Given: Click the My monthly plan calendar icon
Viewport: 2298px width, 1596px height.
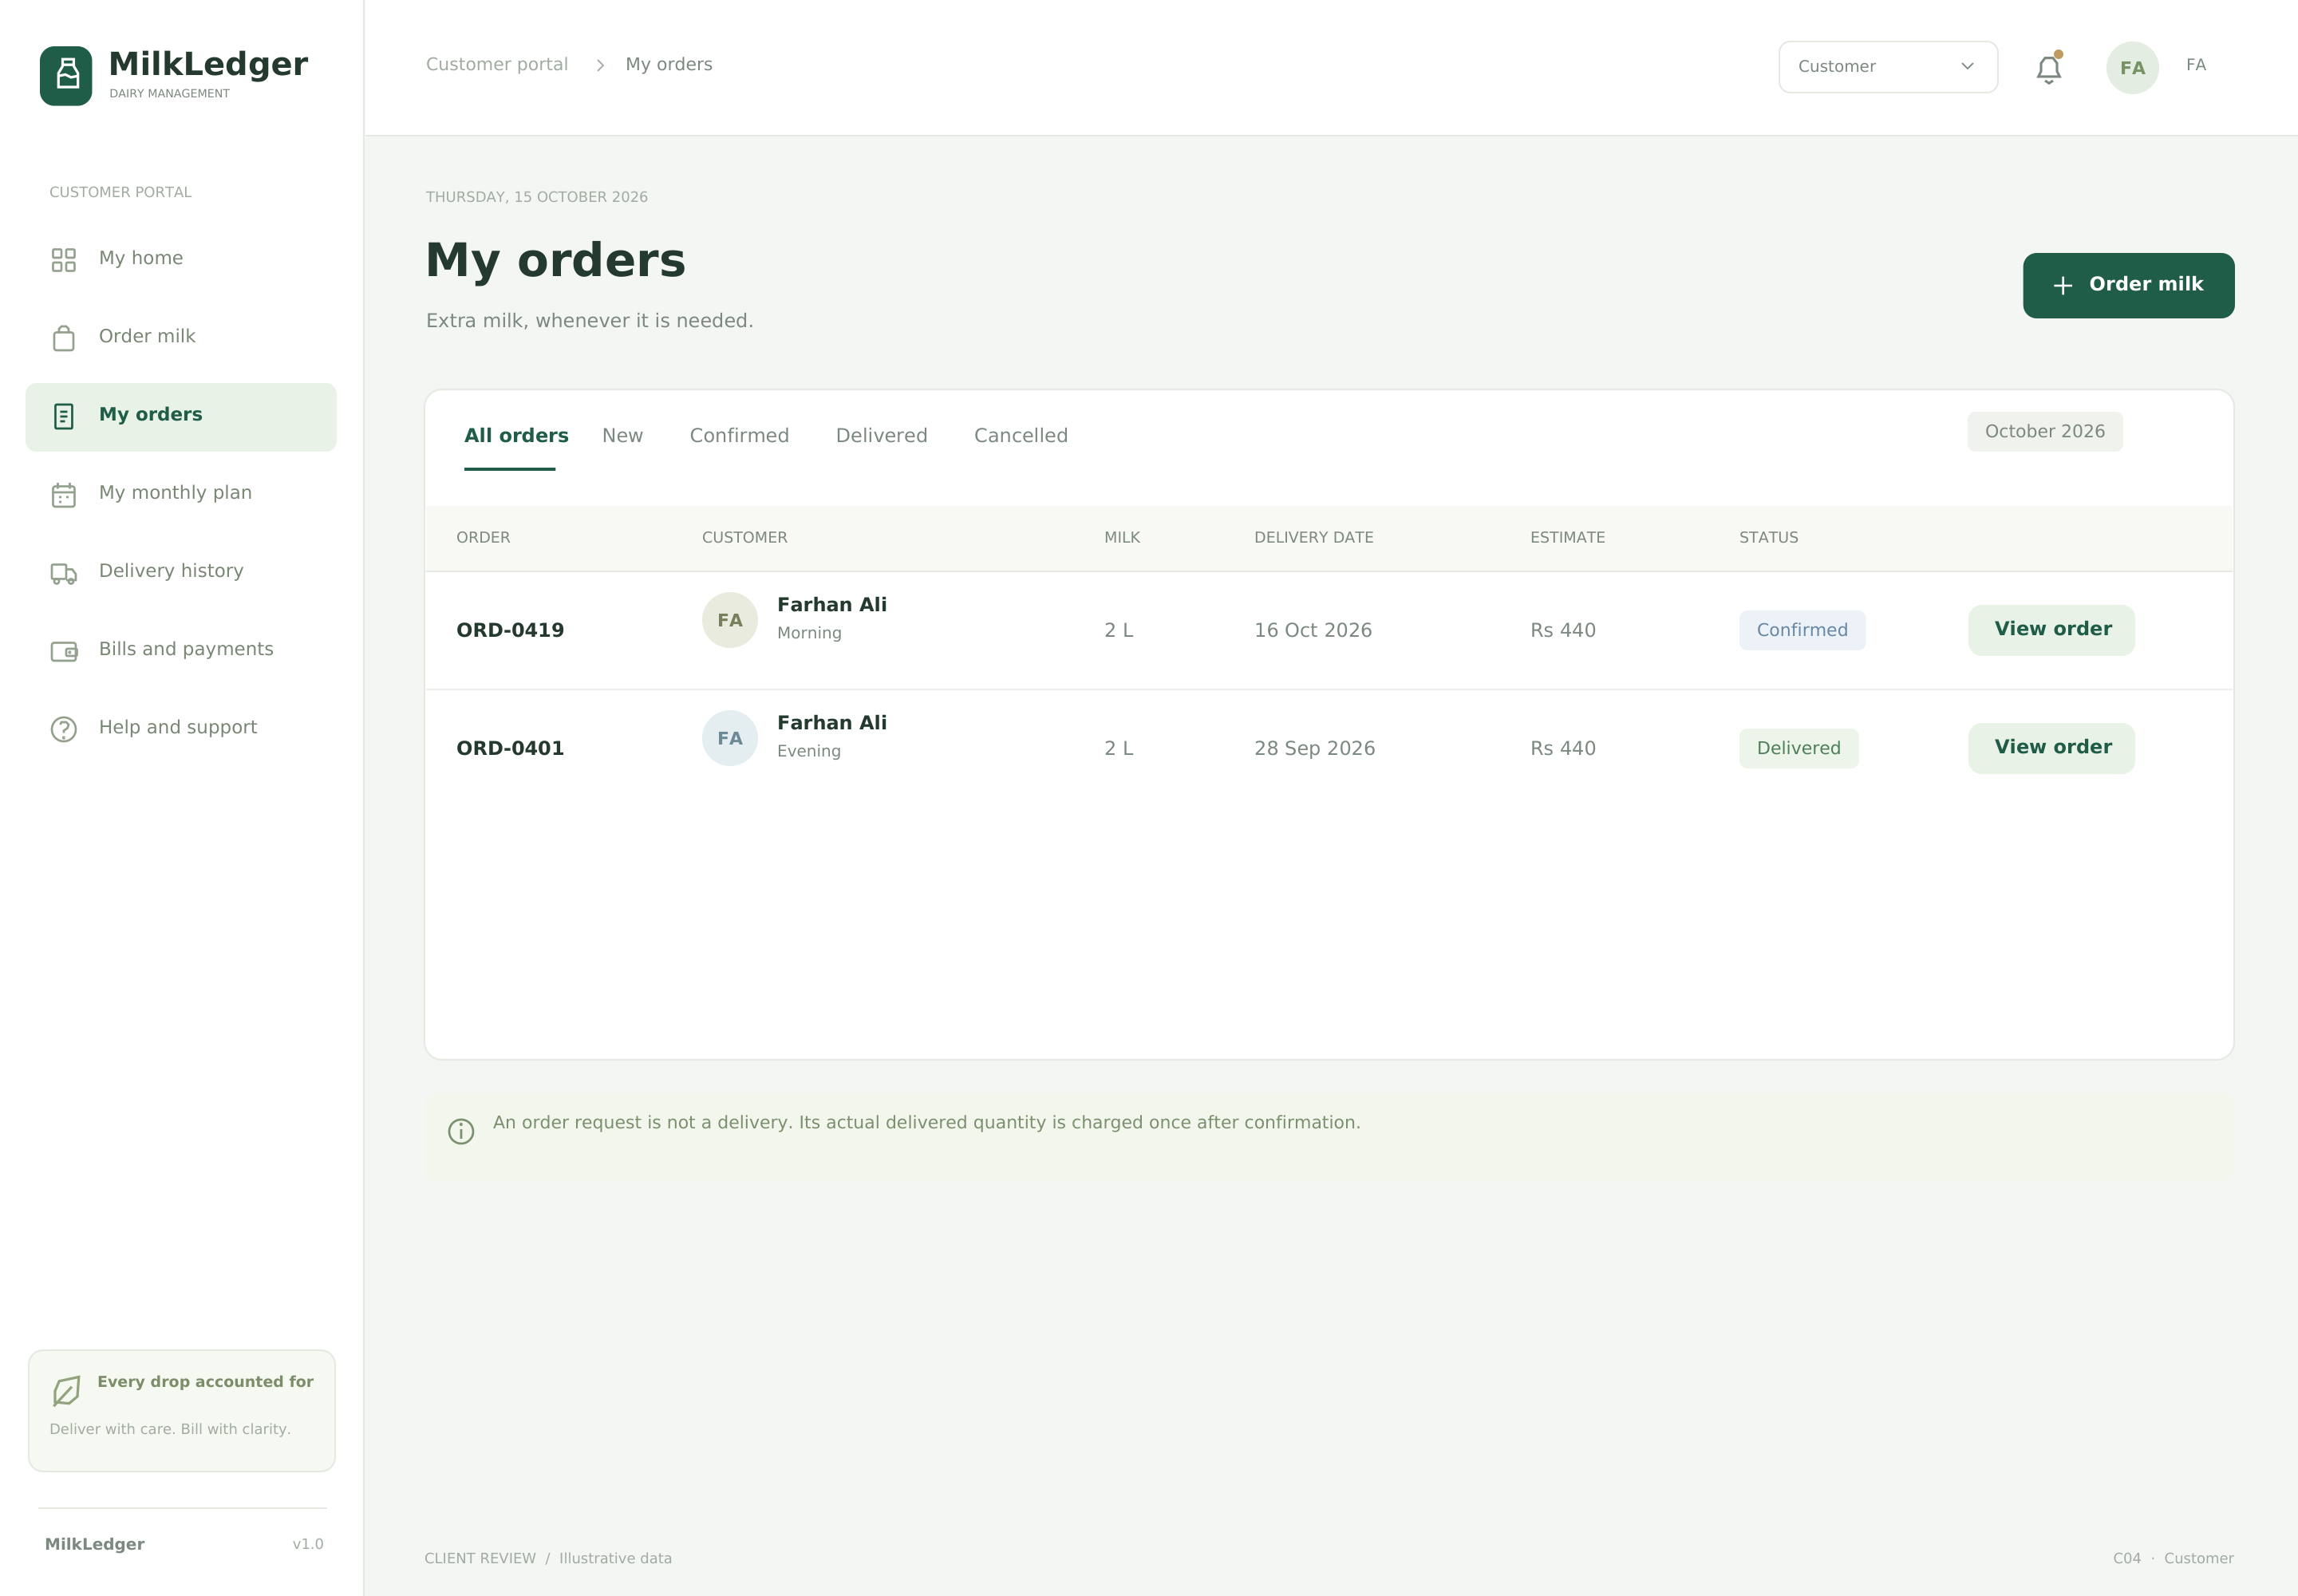Looking at the screenshot, I should pos(64,495).
